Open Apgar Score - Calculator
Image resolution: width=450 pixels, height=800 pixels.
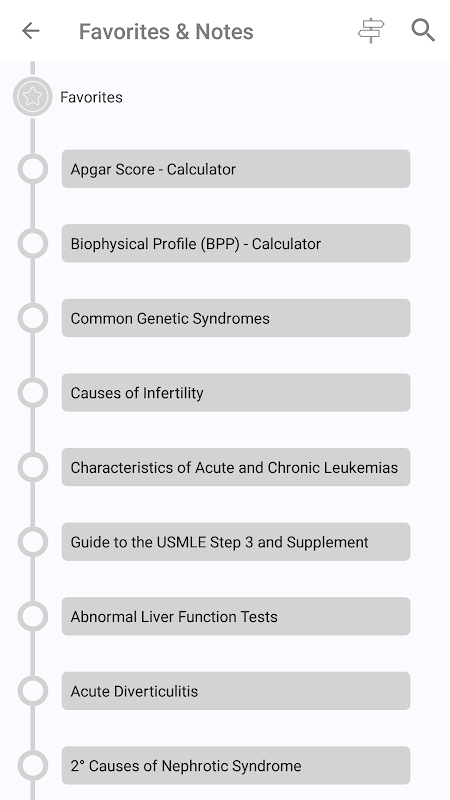pos(236,169)
